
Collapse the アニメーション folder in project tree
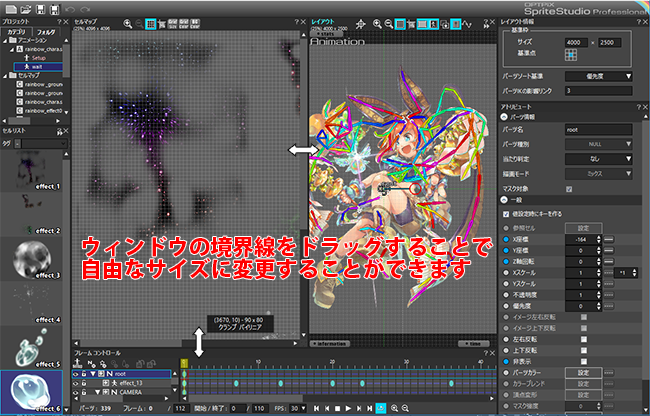click(x=5, y=40)
